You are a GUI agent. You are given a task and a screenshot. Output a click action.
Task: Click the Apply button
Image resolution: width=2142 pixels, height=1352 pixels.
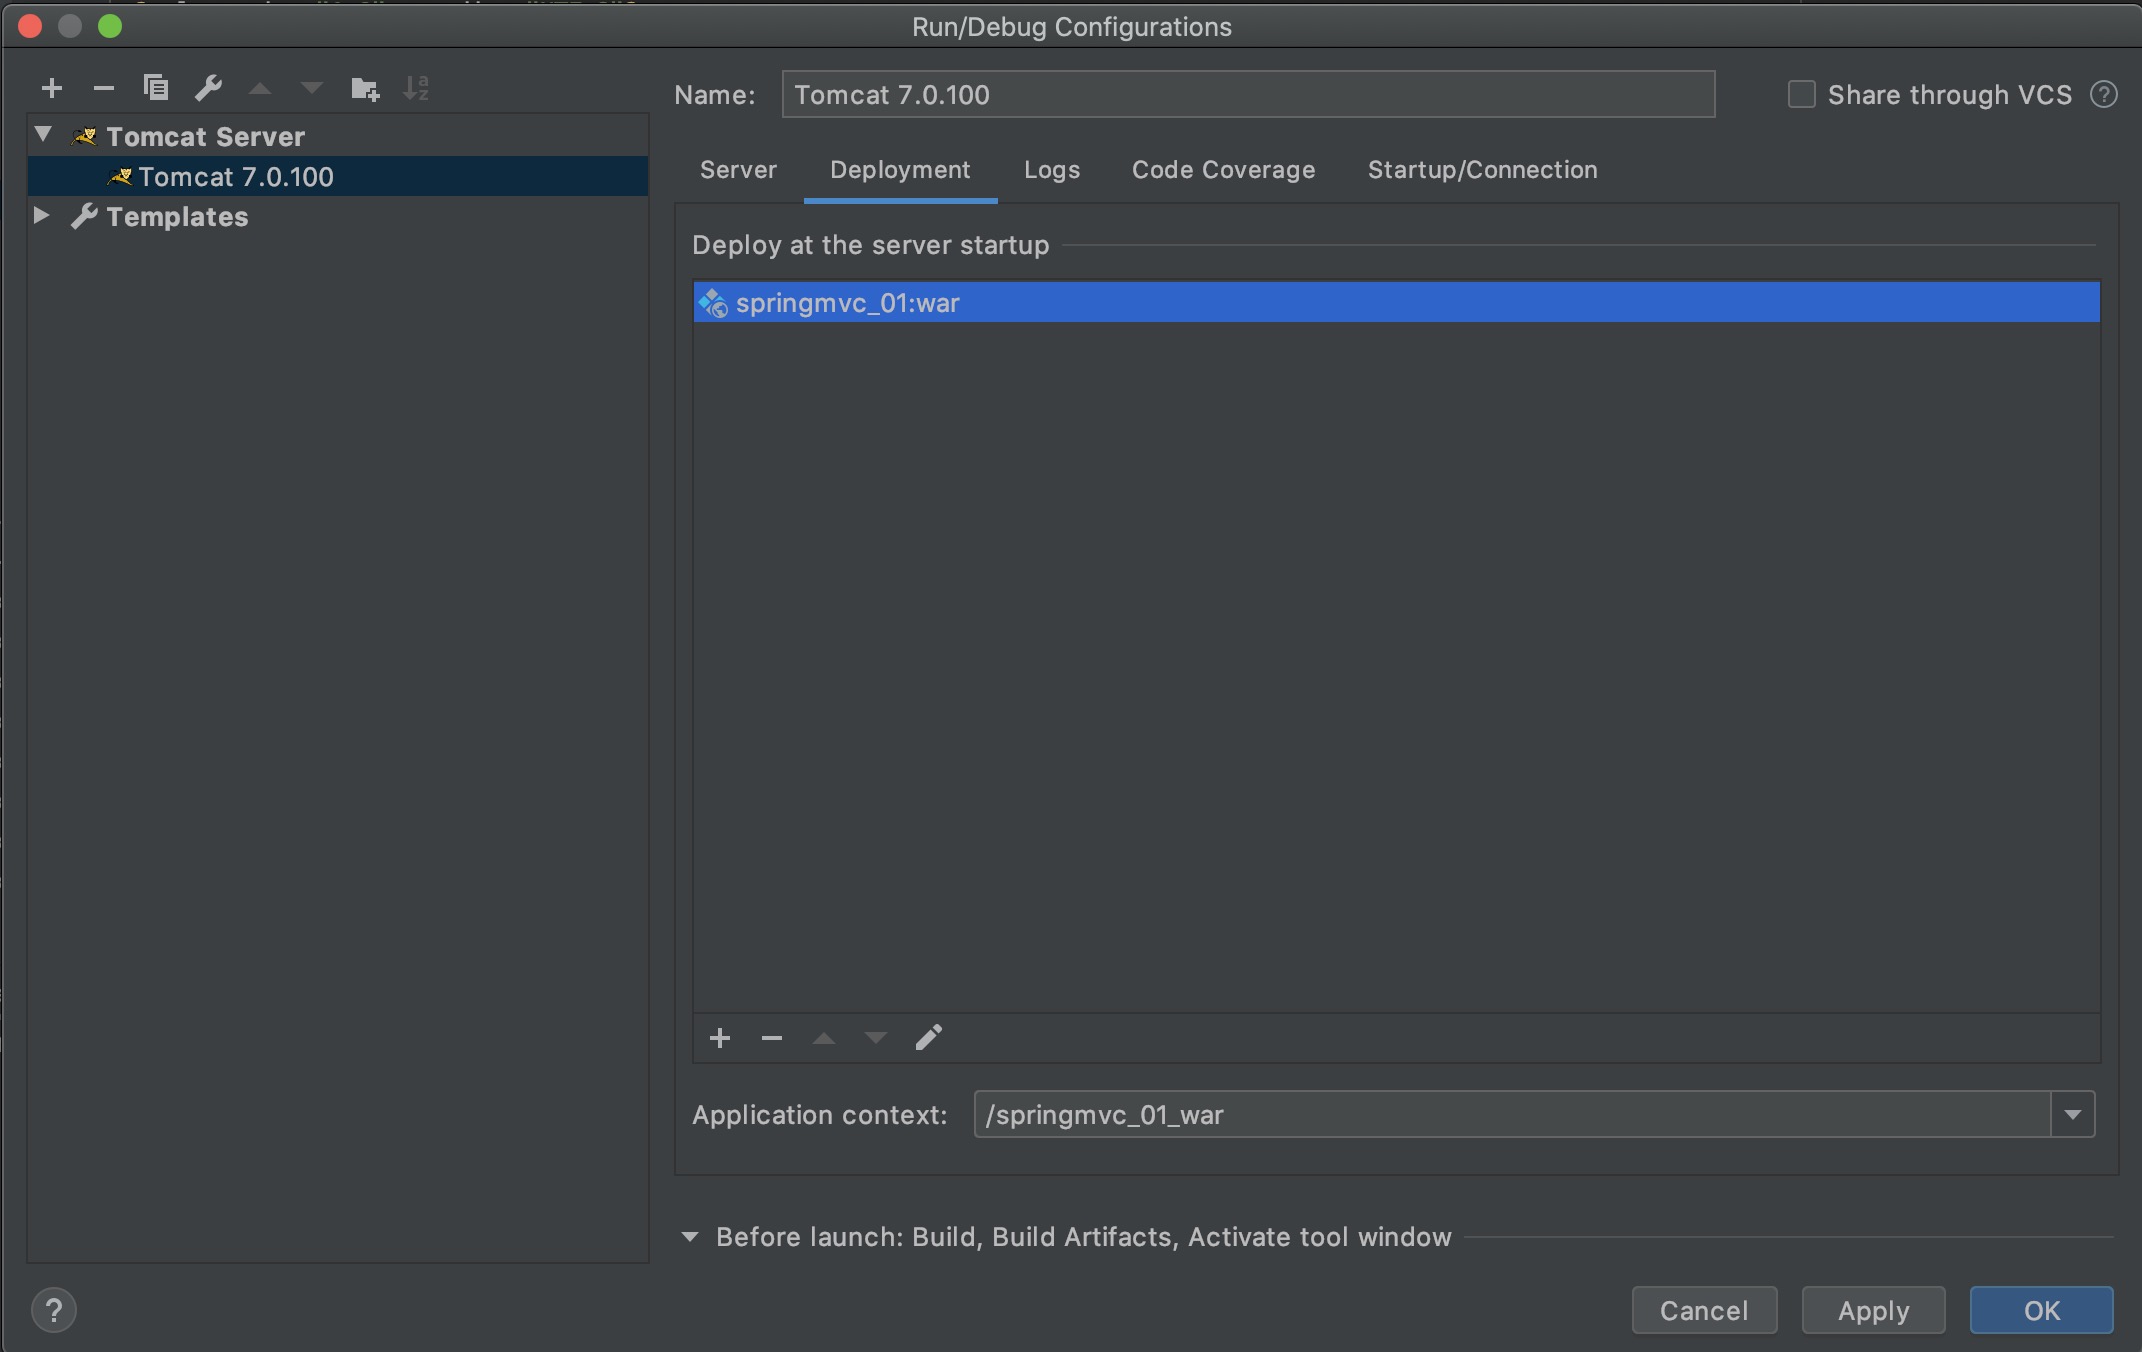click(x=1873, y=1310)
